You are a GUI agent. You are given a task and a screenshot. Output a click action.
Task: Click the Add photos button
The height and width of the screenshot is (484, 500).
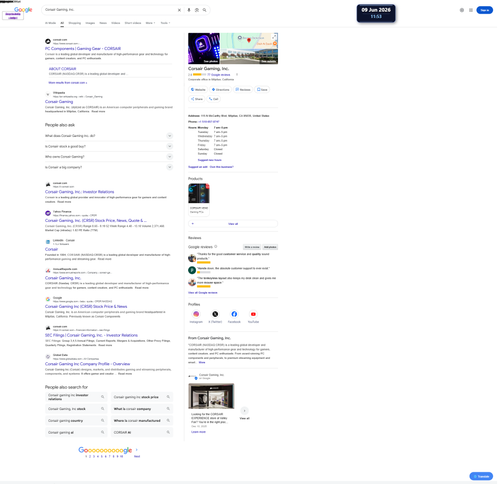pyautogui.click(x=270, y=247)
